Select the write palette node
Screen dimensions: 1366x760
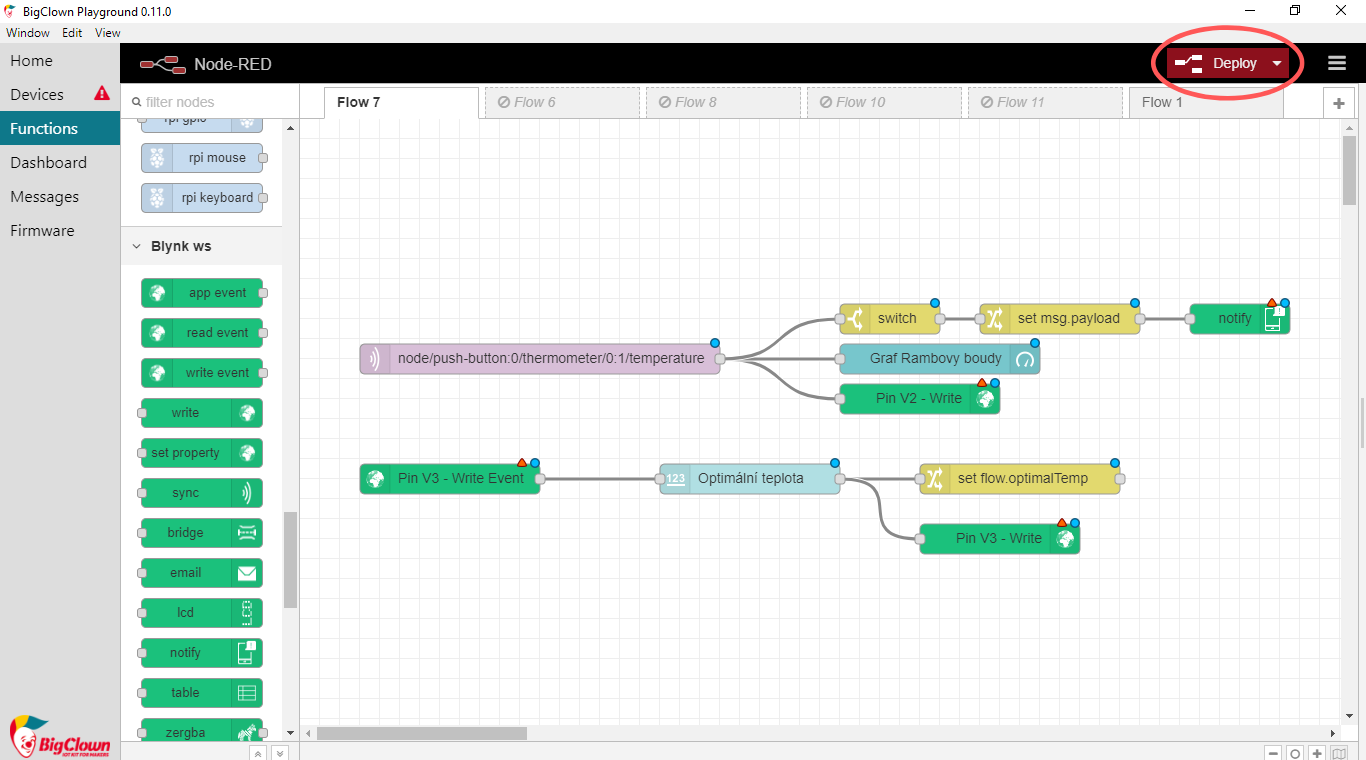pyautogui.click(x=202, y=413)
